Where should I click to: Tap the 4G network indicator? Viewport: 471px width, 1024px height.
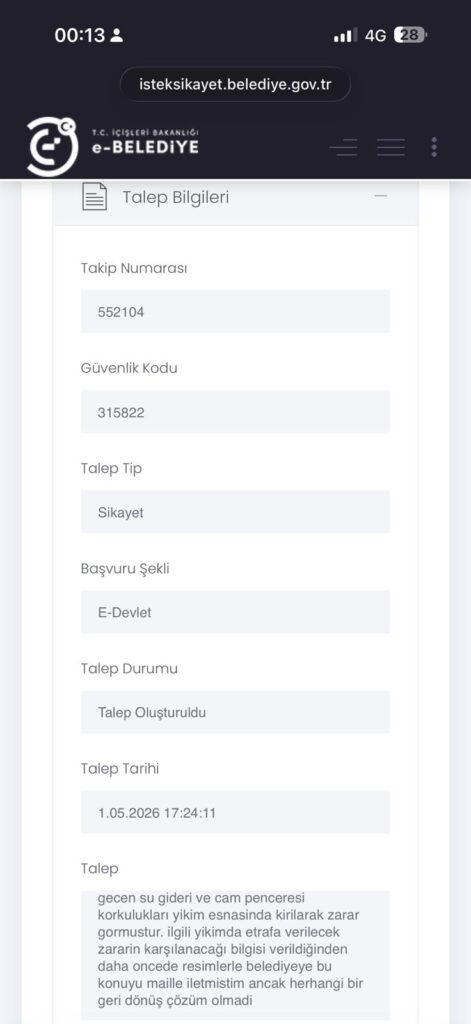point(376,35)
